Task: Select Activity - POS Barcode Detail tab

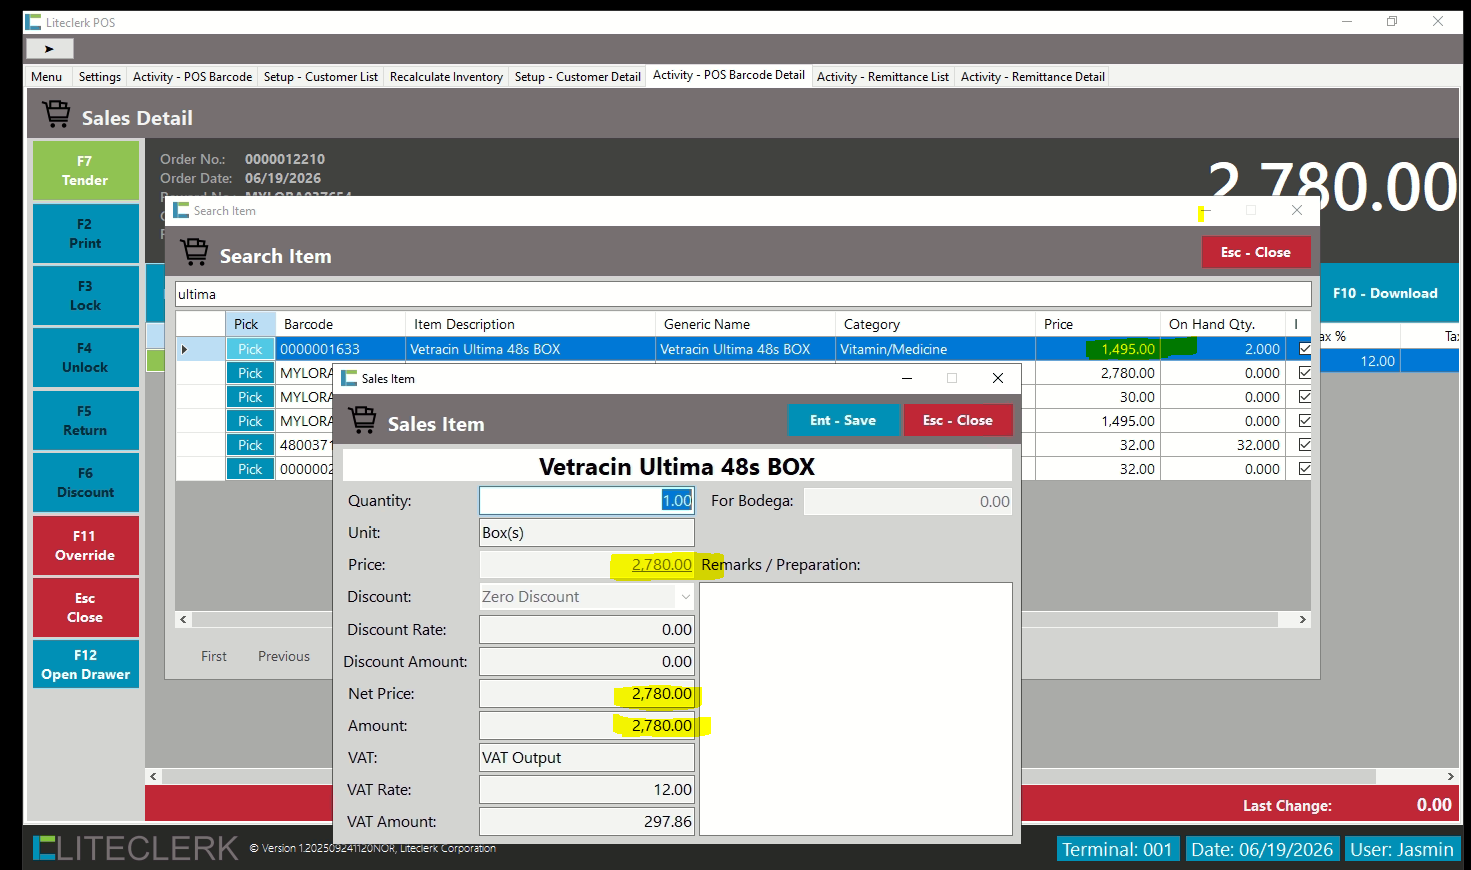Action: tap(729, 75)
